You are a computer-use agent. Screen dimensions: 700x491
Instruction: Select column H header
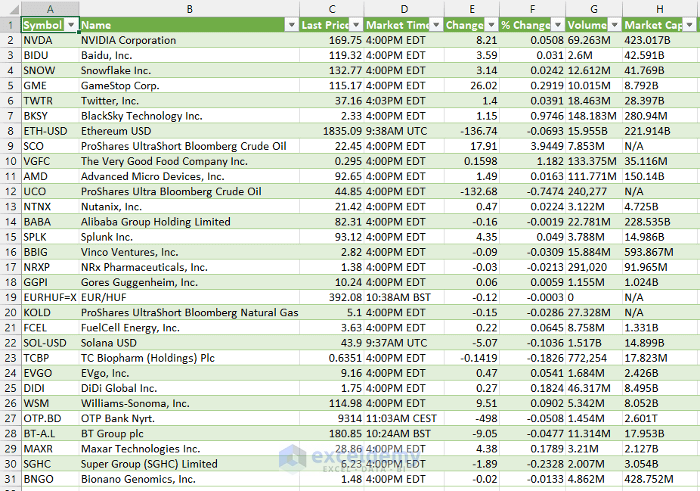click(660, 9)
